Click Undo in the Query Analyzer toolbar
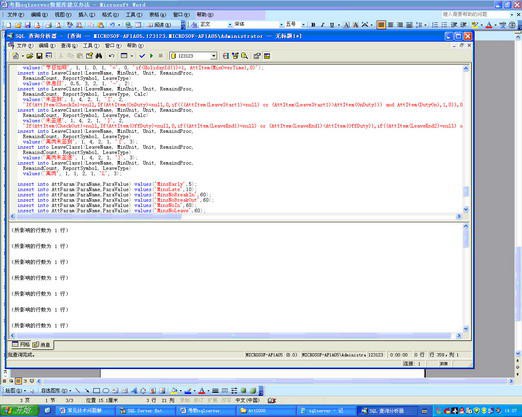This screenshot has width=522, height=417. click(112, 56)
